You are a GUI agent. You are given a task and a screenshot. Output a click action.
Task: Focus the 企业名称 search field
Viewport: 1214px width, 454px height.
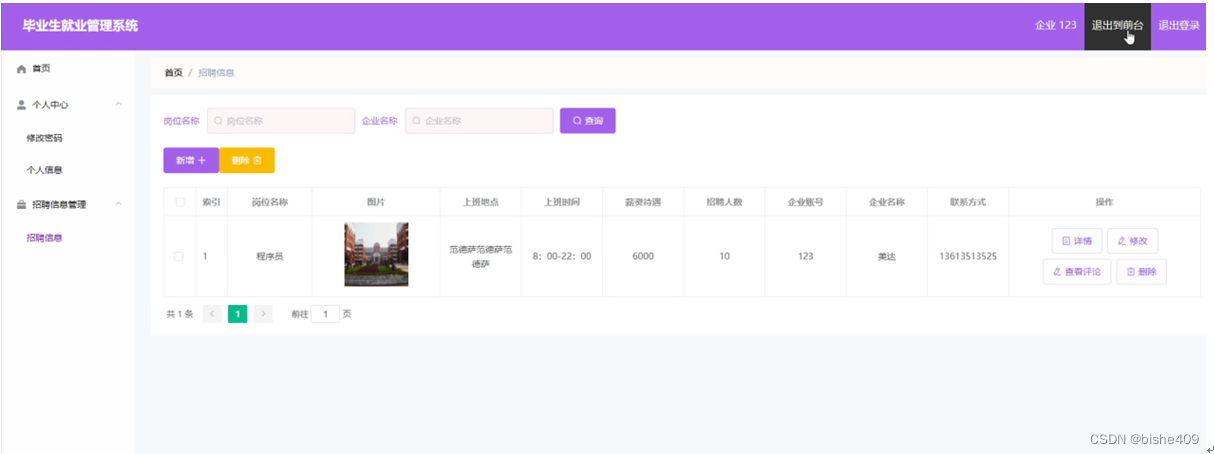pos(479,121)
